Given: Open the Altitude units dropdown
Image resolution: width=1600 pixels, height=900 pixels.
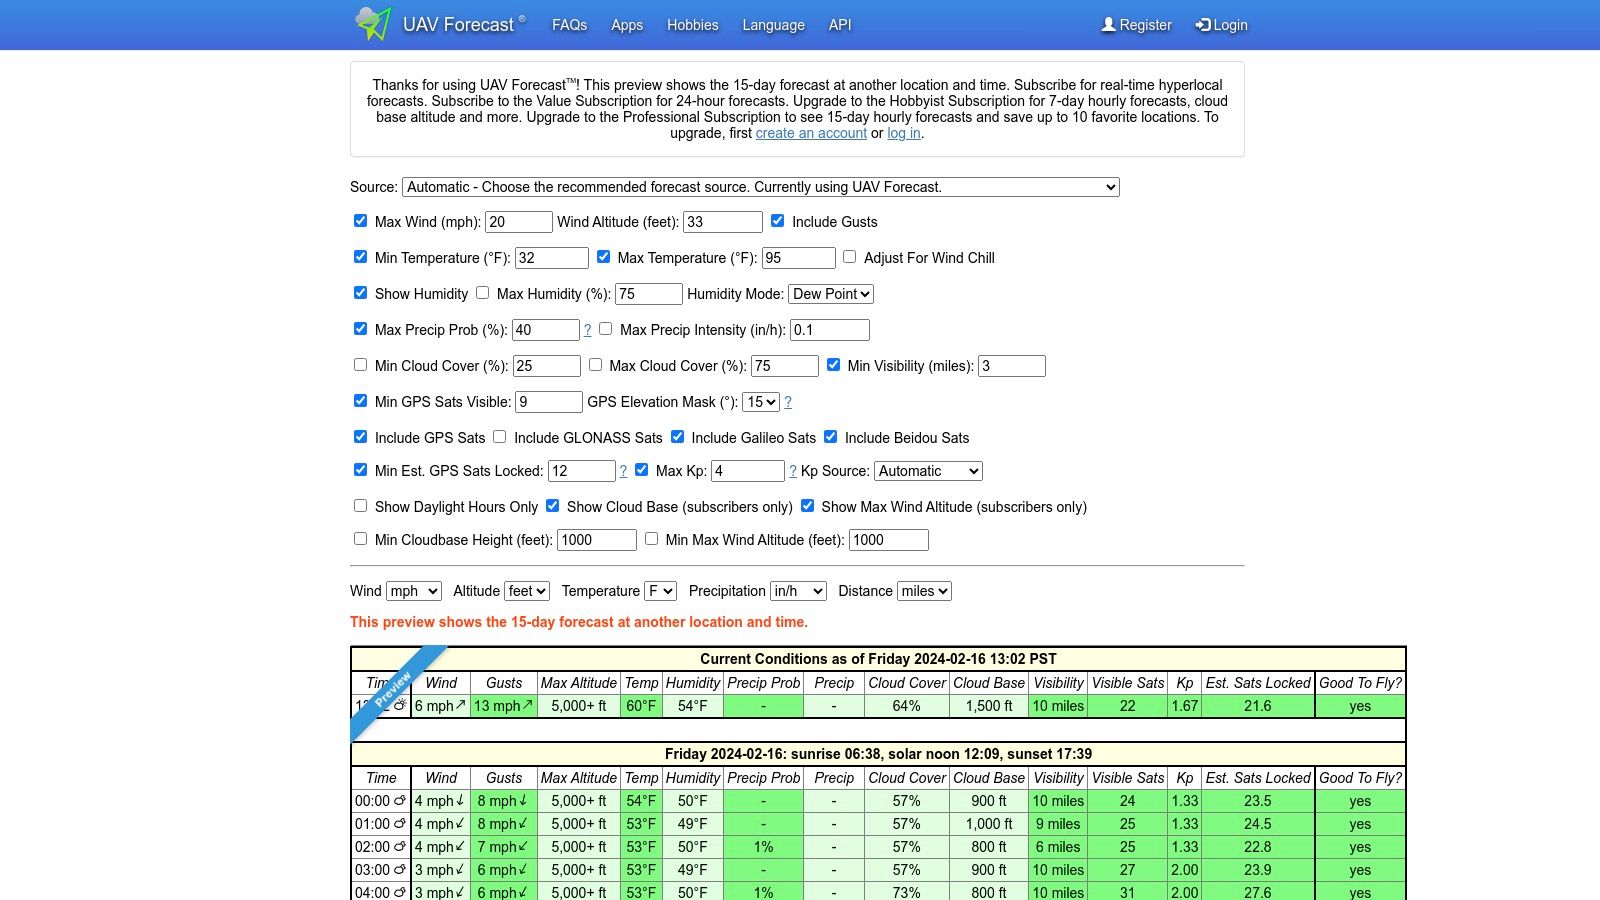Looking at the screenshot, I should [527, 591].
